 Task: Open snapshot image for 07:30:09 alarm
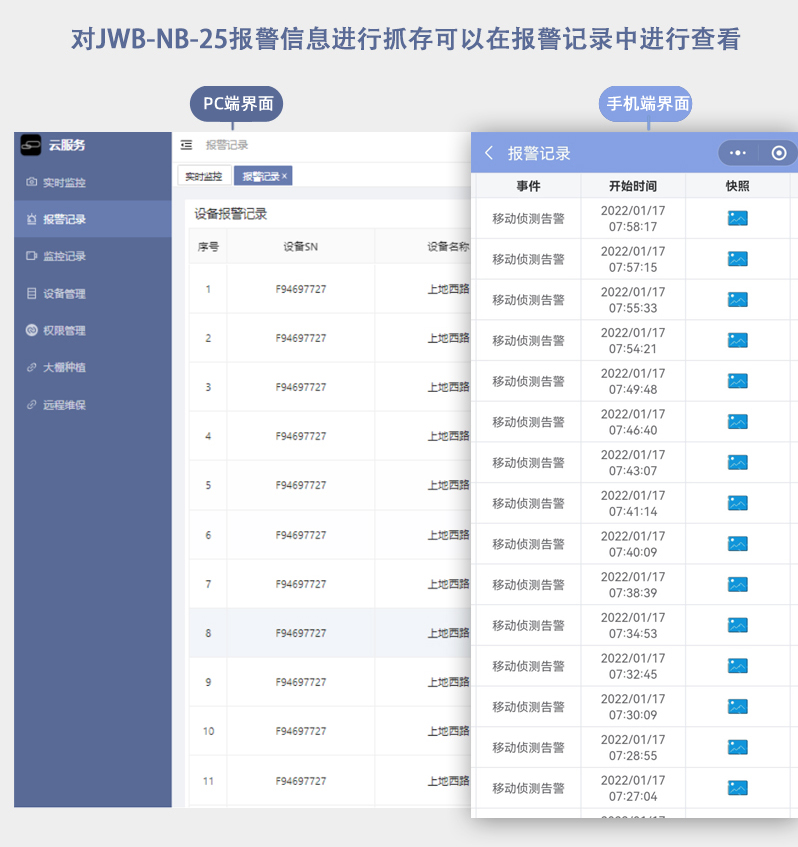737,707
